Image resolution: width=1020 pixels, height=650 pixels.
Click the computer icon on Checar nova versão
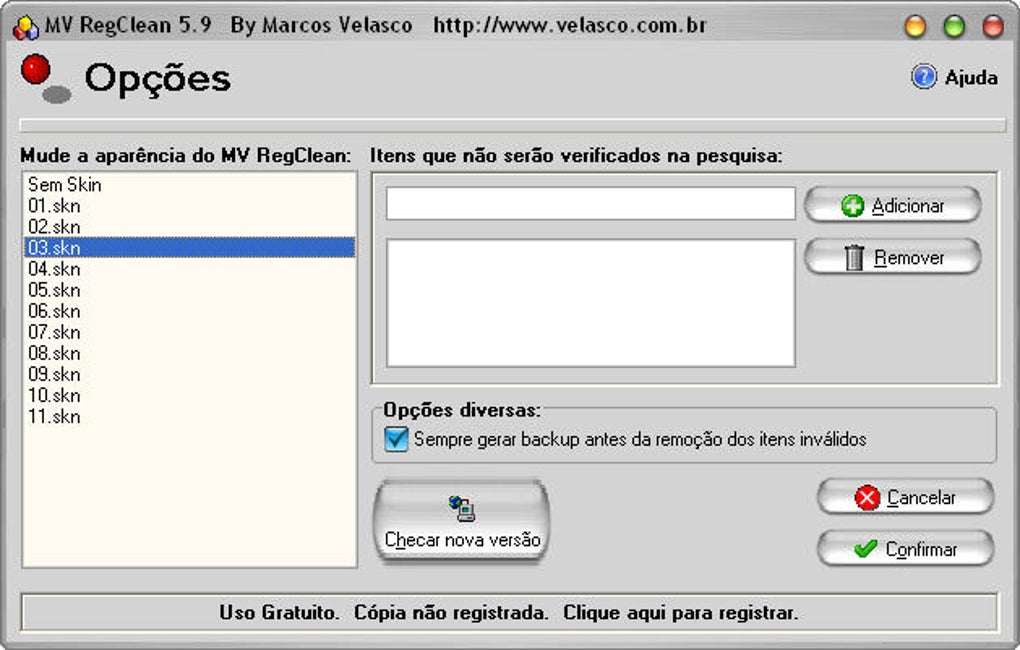461,508
